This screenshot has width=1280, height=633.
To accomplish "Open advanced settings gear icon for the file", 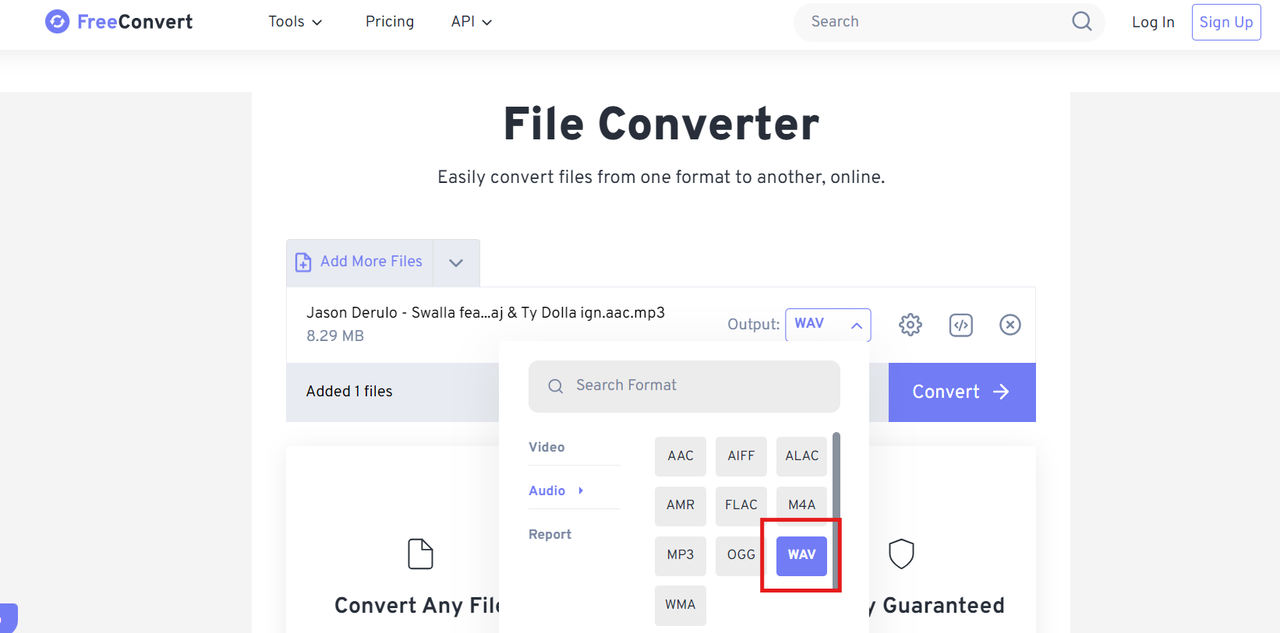I will coord(910,325).
